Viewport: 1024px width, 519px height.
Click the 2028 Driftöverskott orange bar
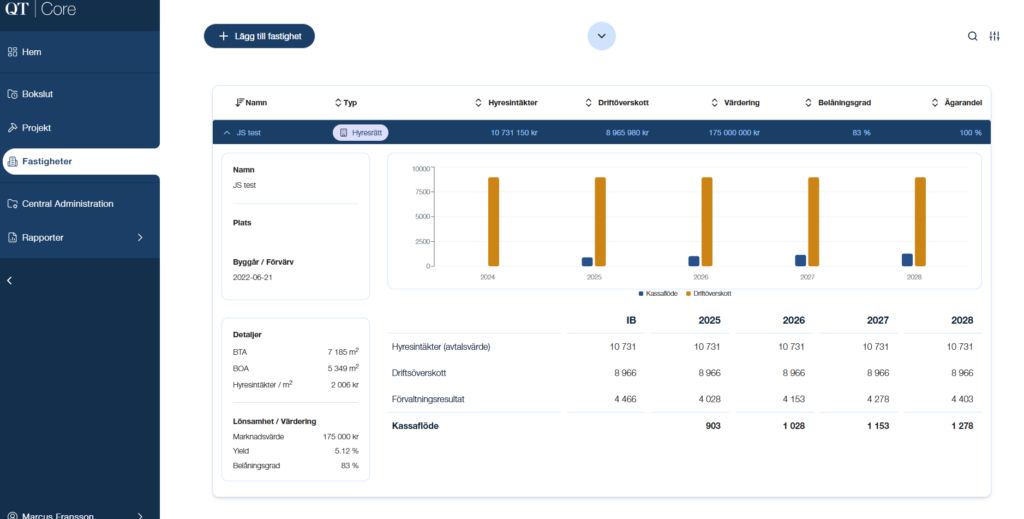point(920,221)
